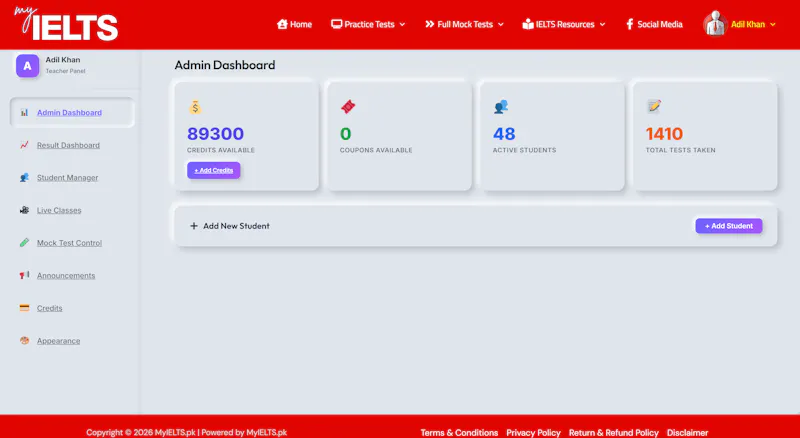Image resolution: width=800 pixels, height=438 pixels.
Task: Click the ACTIVE STUDENTS label
Action: 524,150
